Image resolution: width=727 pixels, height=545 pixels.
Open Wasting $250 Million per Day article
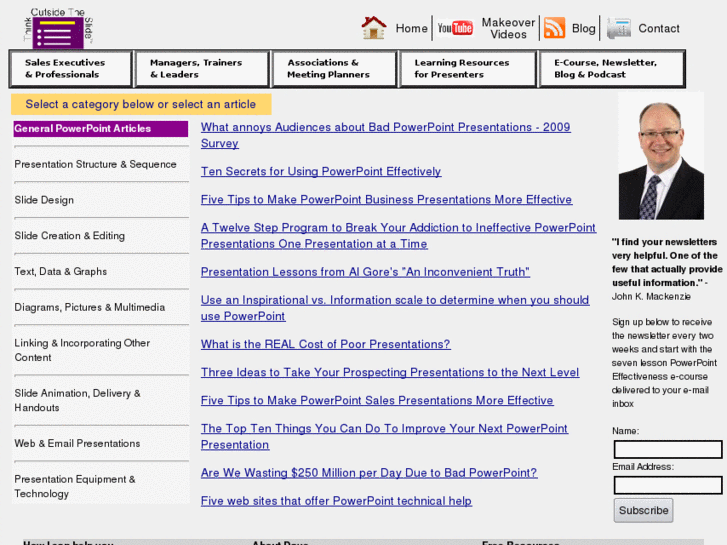point(369,473)
